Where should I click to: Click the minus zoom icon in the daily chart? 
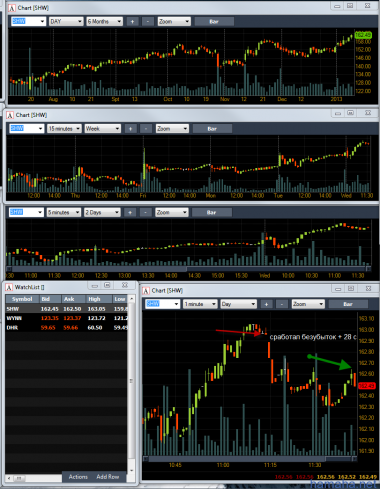148,22
